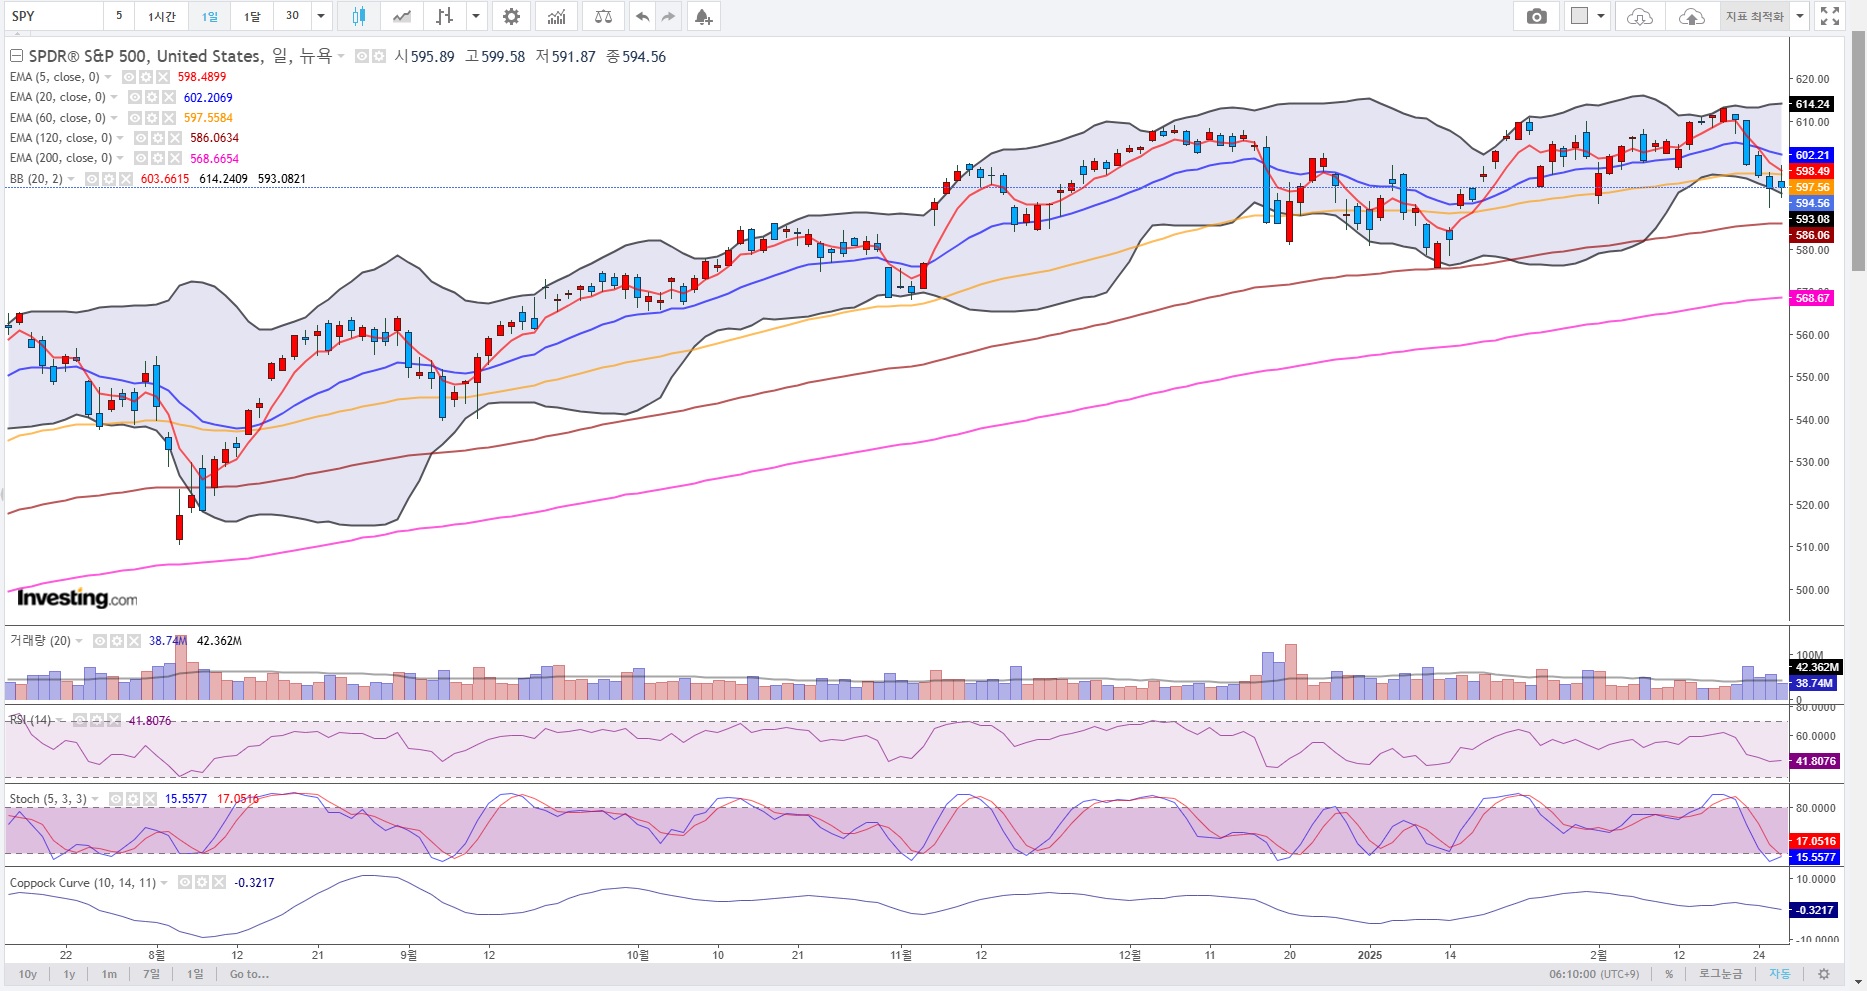Enter fullscreen mode with the expand icon
Image resolution: width=1867 pixels, height=991 pixels.
(1830, 16)
